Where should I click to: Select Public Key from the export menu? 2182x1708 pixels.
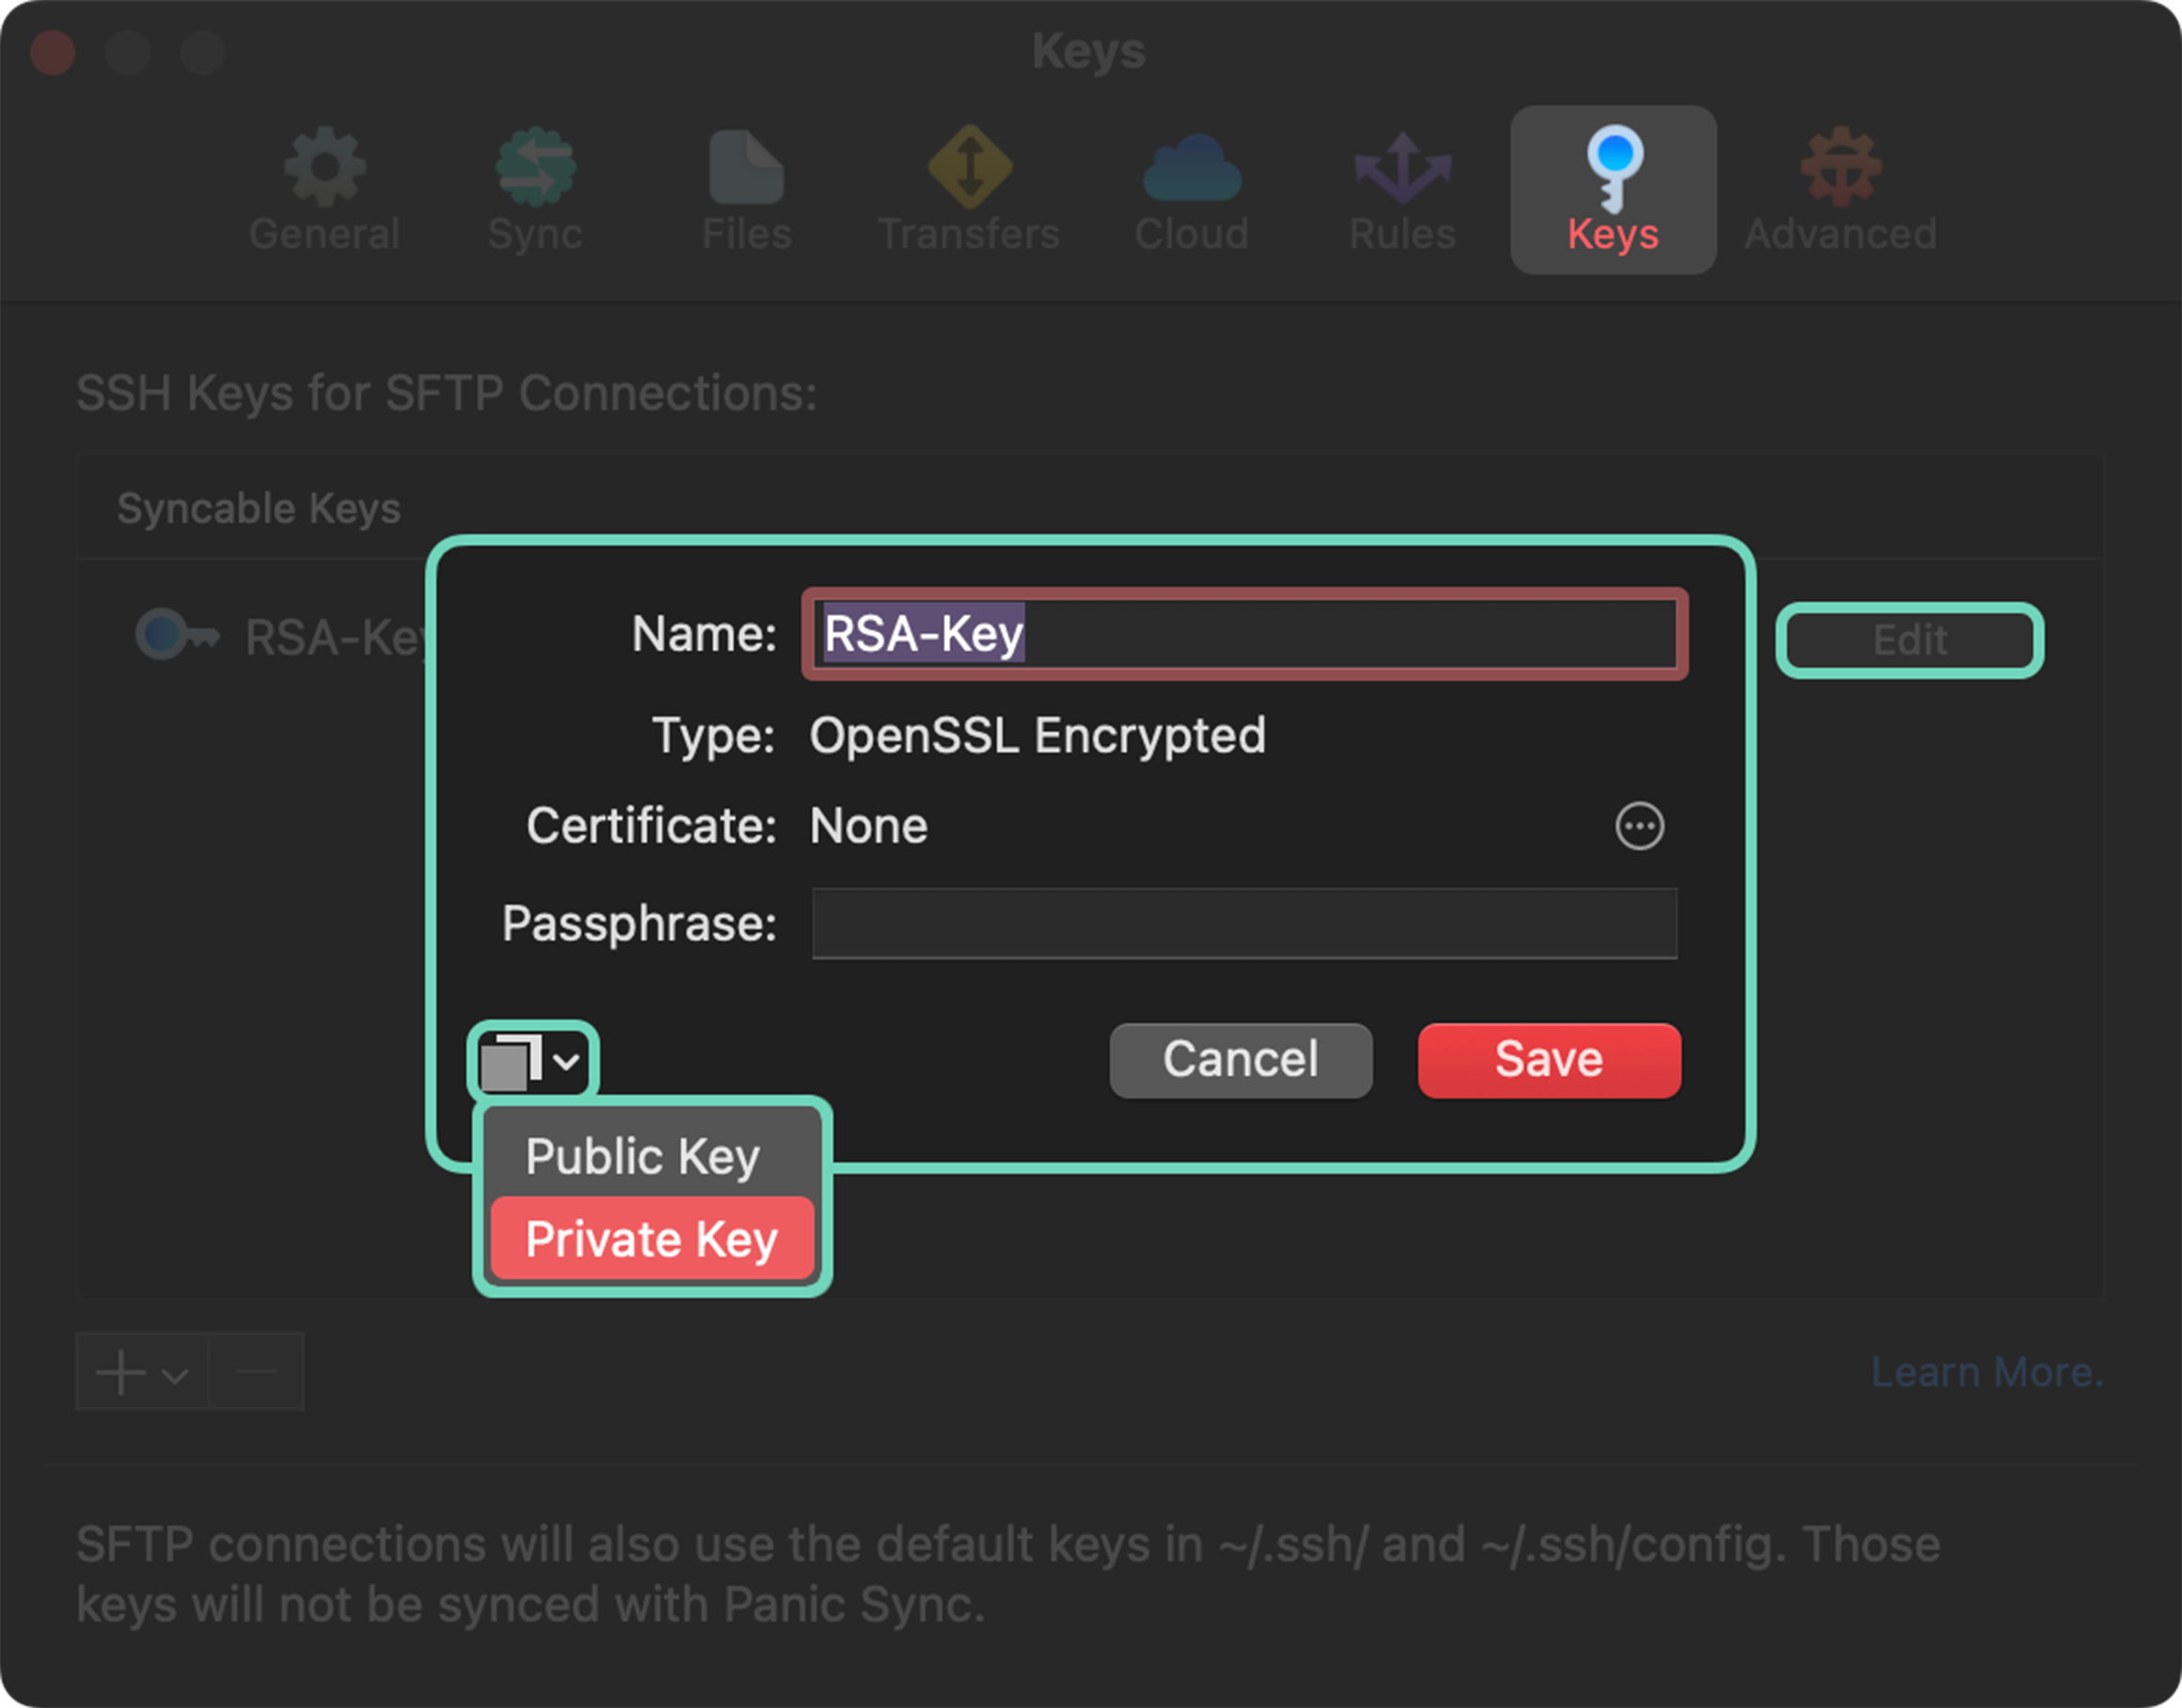pyautogui.click(x=645, y=1155)
